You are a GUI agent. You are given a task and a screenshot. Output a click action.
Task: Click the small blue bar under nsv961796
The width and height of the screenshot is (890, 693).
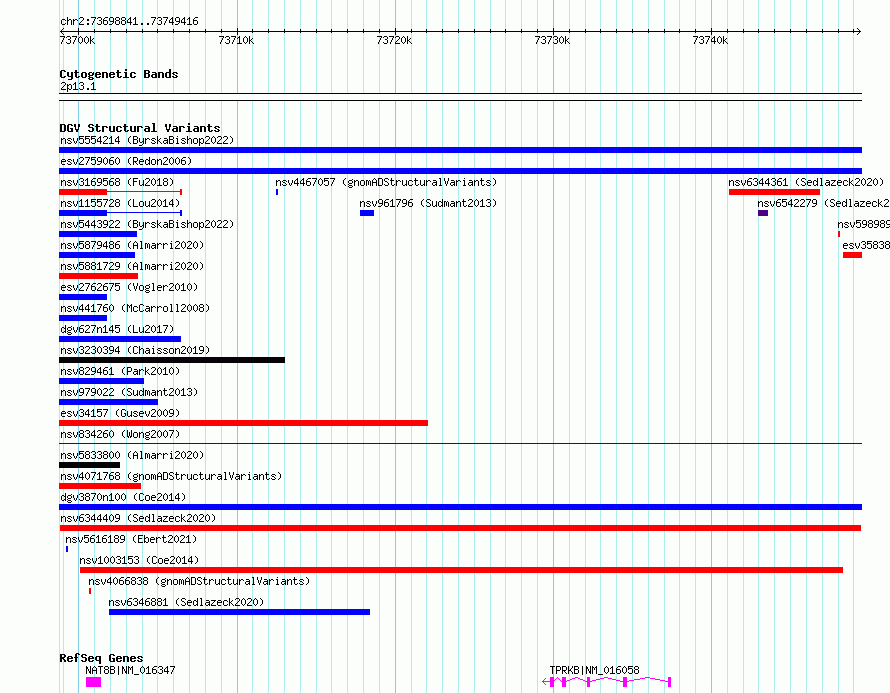[x=367, y=213]
